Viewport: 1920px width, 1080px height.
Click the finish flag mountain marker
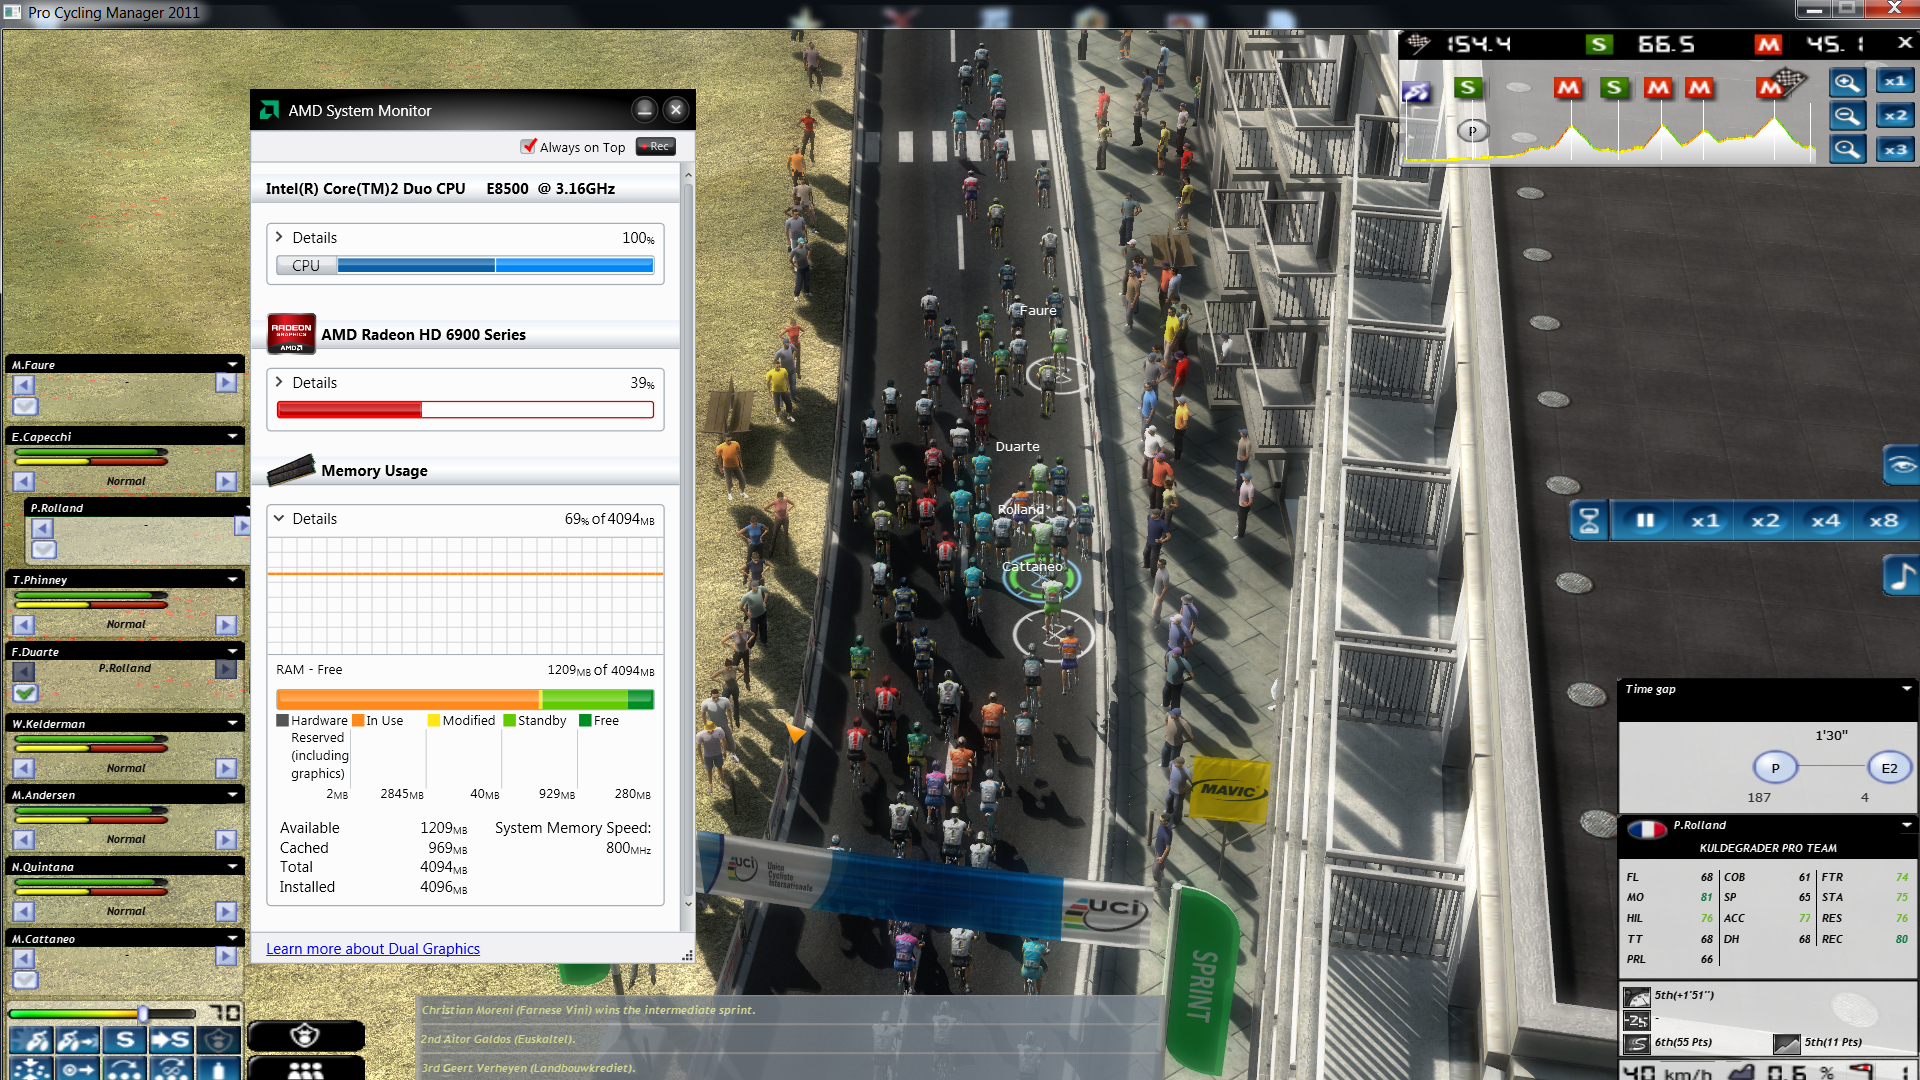pyautogui.click(x=1780, y=84)
